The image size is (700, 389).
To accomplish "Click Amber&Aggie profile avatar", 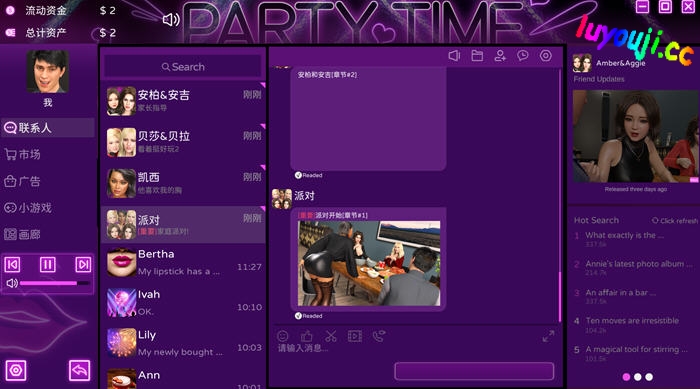I will click(x=583, y=63).
